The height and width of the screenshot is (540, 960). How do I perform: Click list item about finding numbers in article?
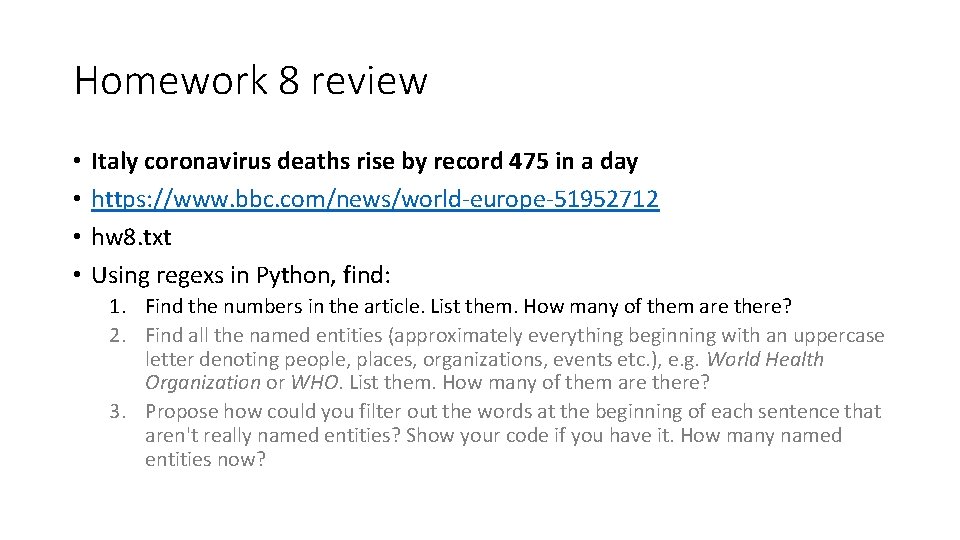click(468, 306)
